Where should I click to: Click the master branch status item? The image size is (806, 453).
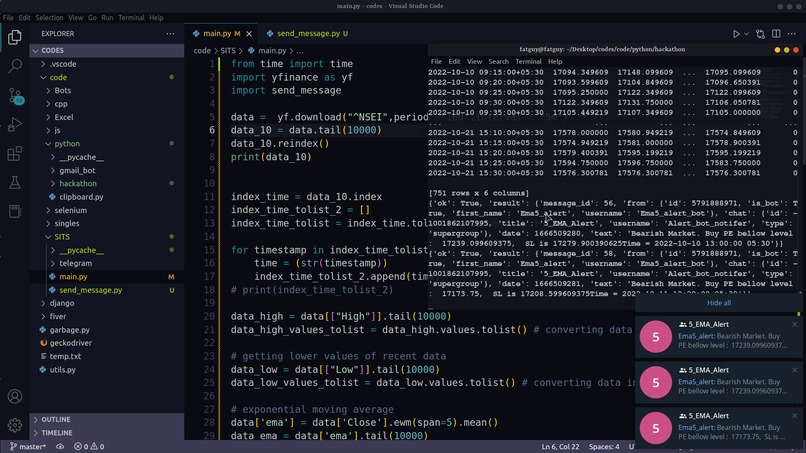pos(28,446)
